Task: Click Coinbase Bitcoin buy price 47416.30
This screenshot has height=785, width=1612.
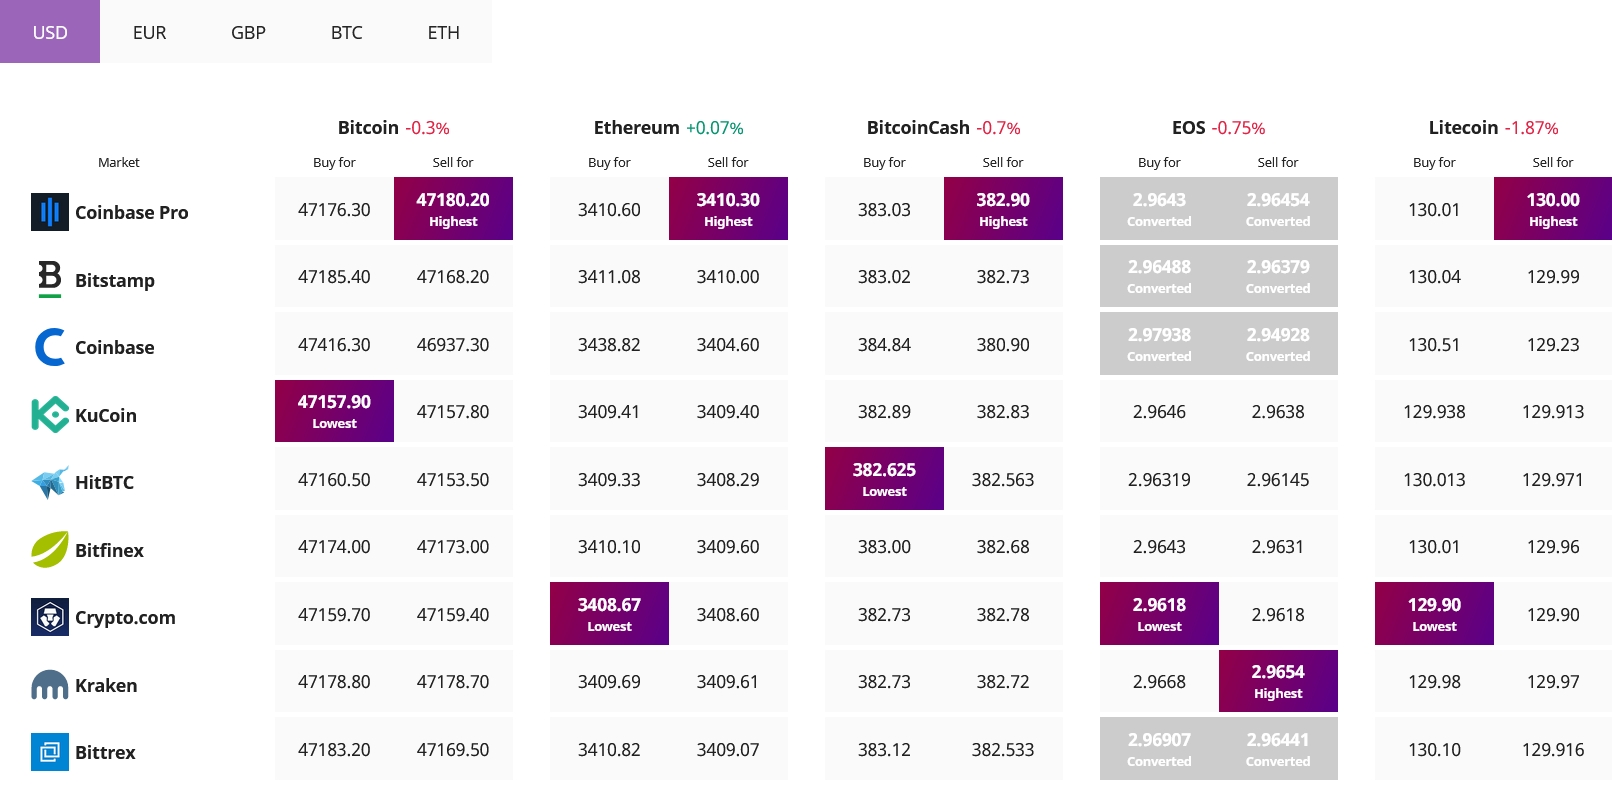Action: 334,344
